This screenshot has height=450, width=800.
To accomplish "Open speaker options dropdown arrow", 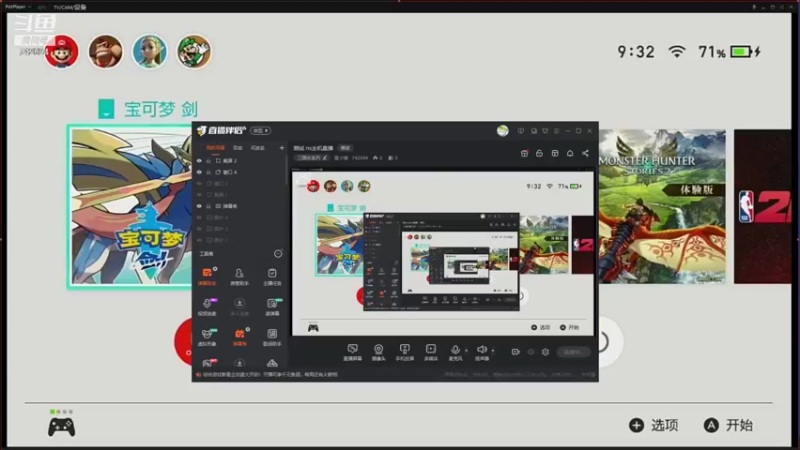I will (493, 351).
